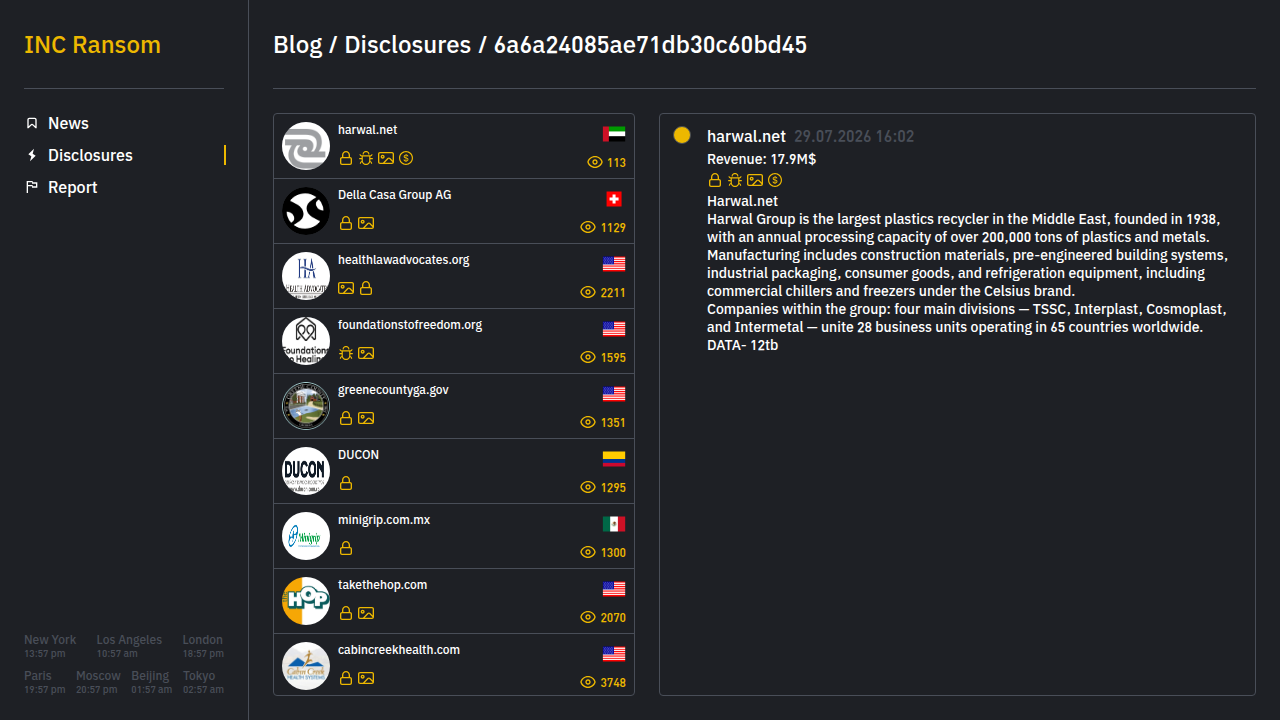Open the Della Casa Group AG disclosure
Image resolution: width=1280 pixels, height=720 pixels.
(x=454, y=211)
